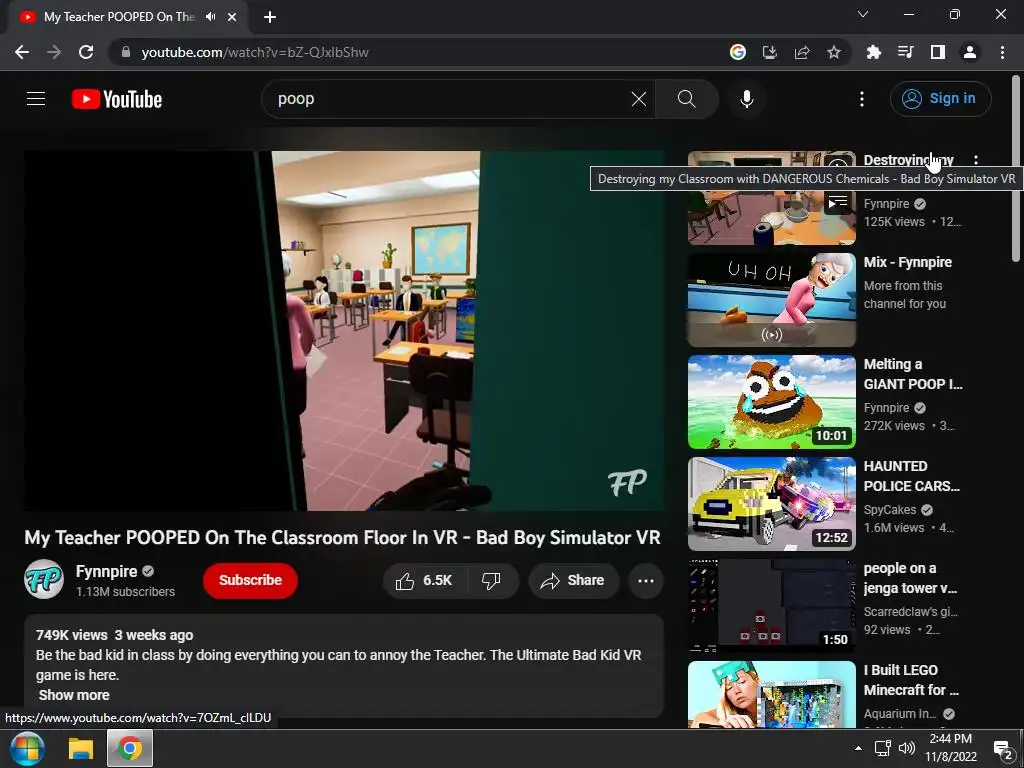
Task: Open the Chrome profile icon
Action: 970,52
